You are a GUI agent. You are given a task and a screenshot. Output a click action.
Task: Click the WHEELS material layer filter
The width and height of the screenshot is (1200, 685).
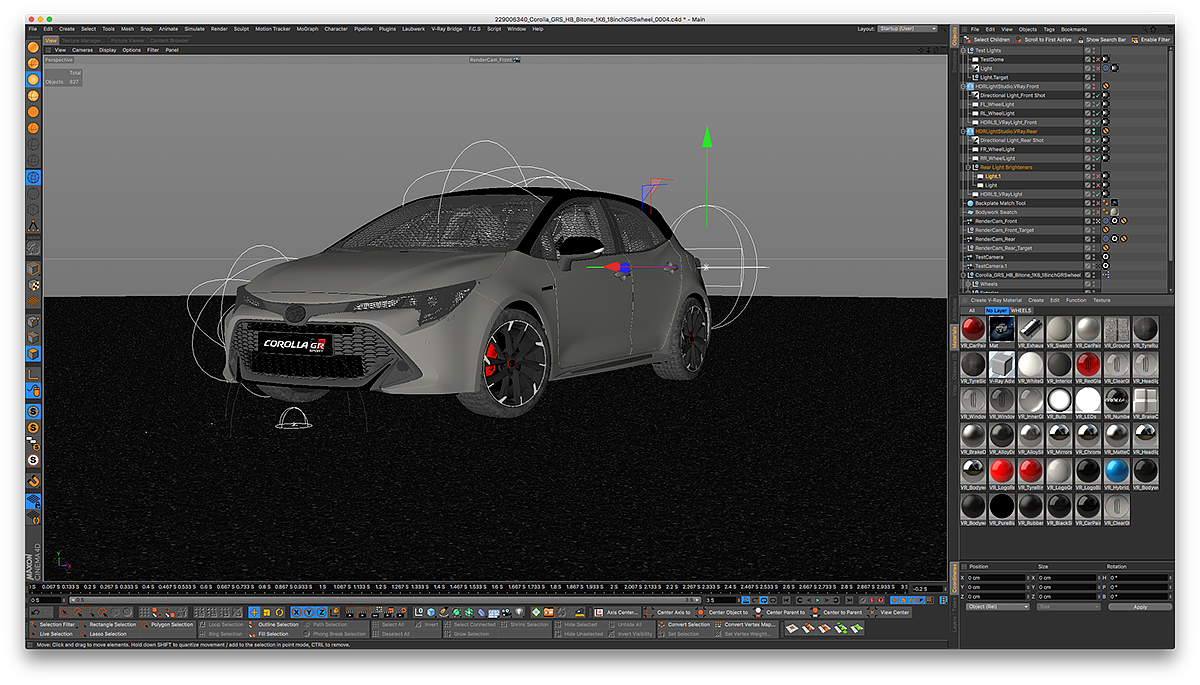click(1021, 310)
